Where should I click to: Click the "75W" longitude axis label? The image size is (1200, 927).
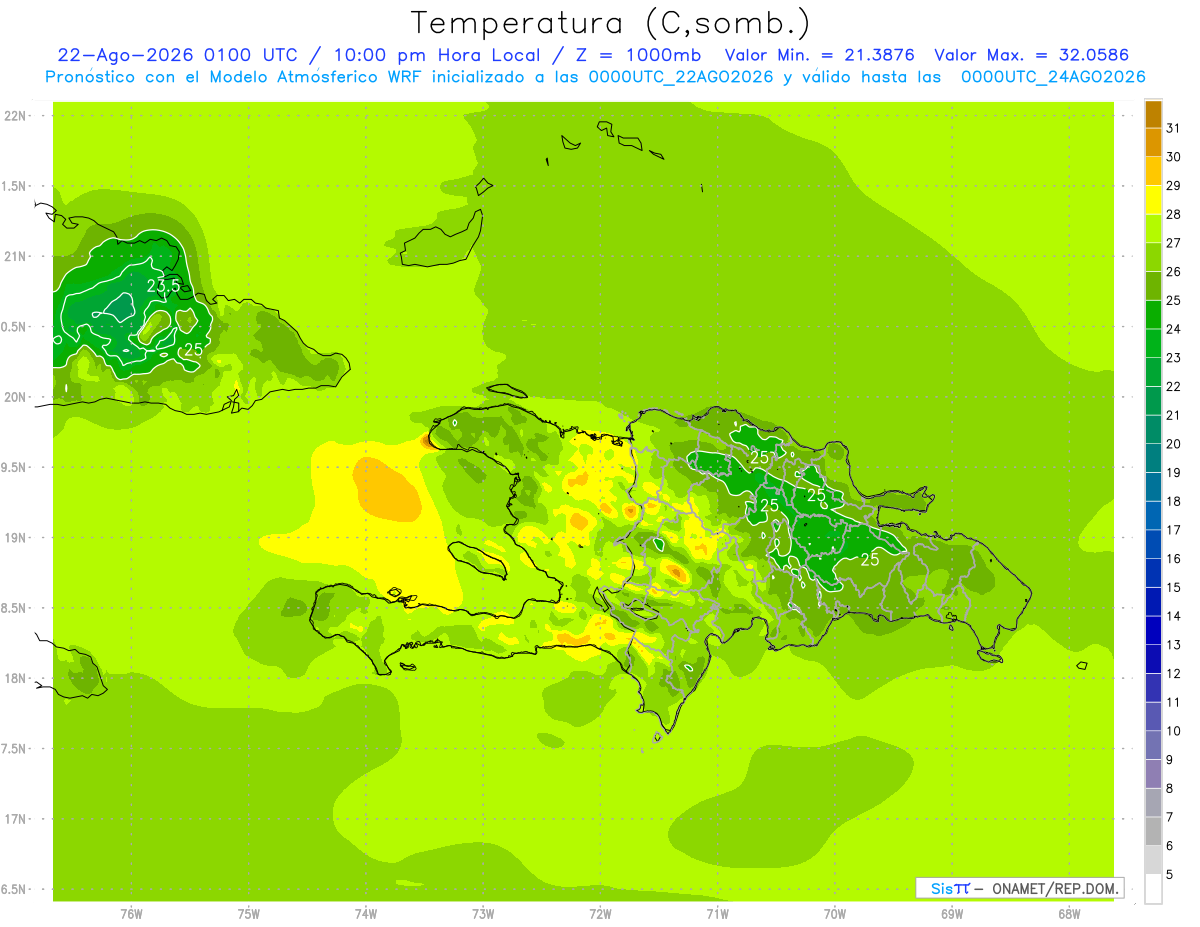point(249,913)
